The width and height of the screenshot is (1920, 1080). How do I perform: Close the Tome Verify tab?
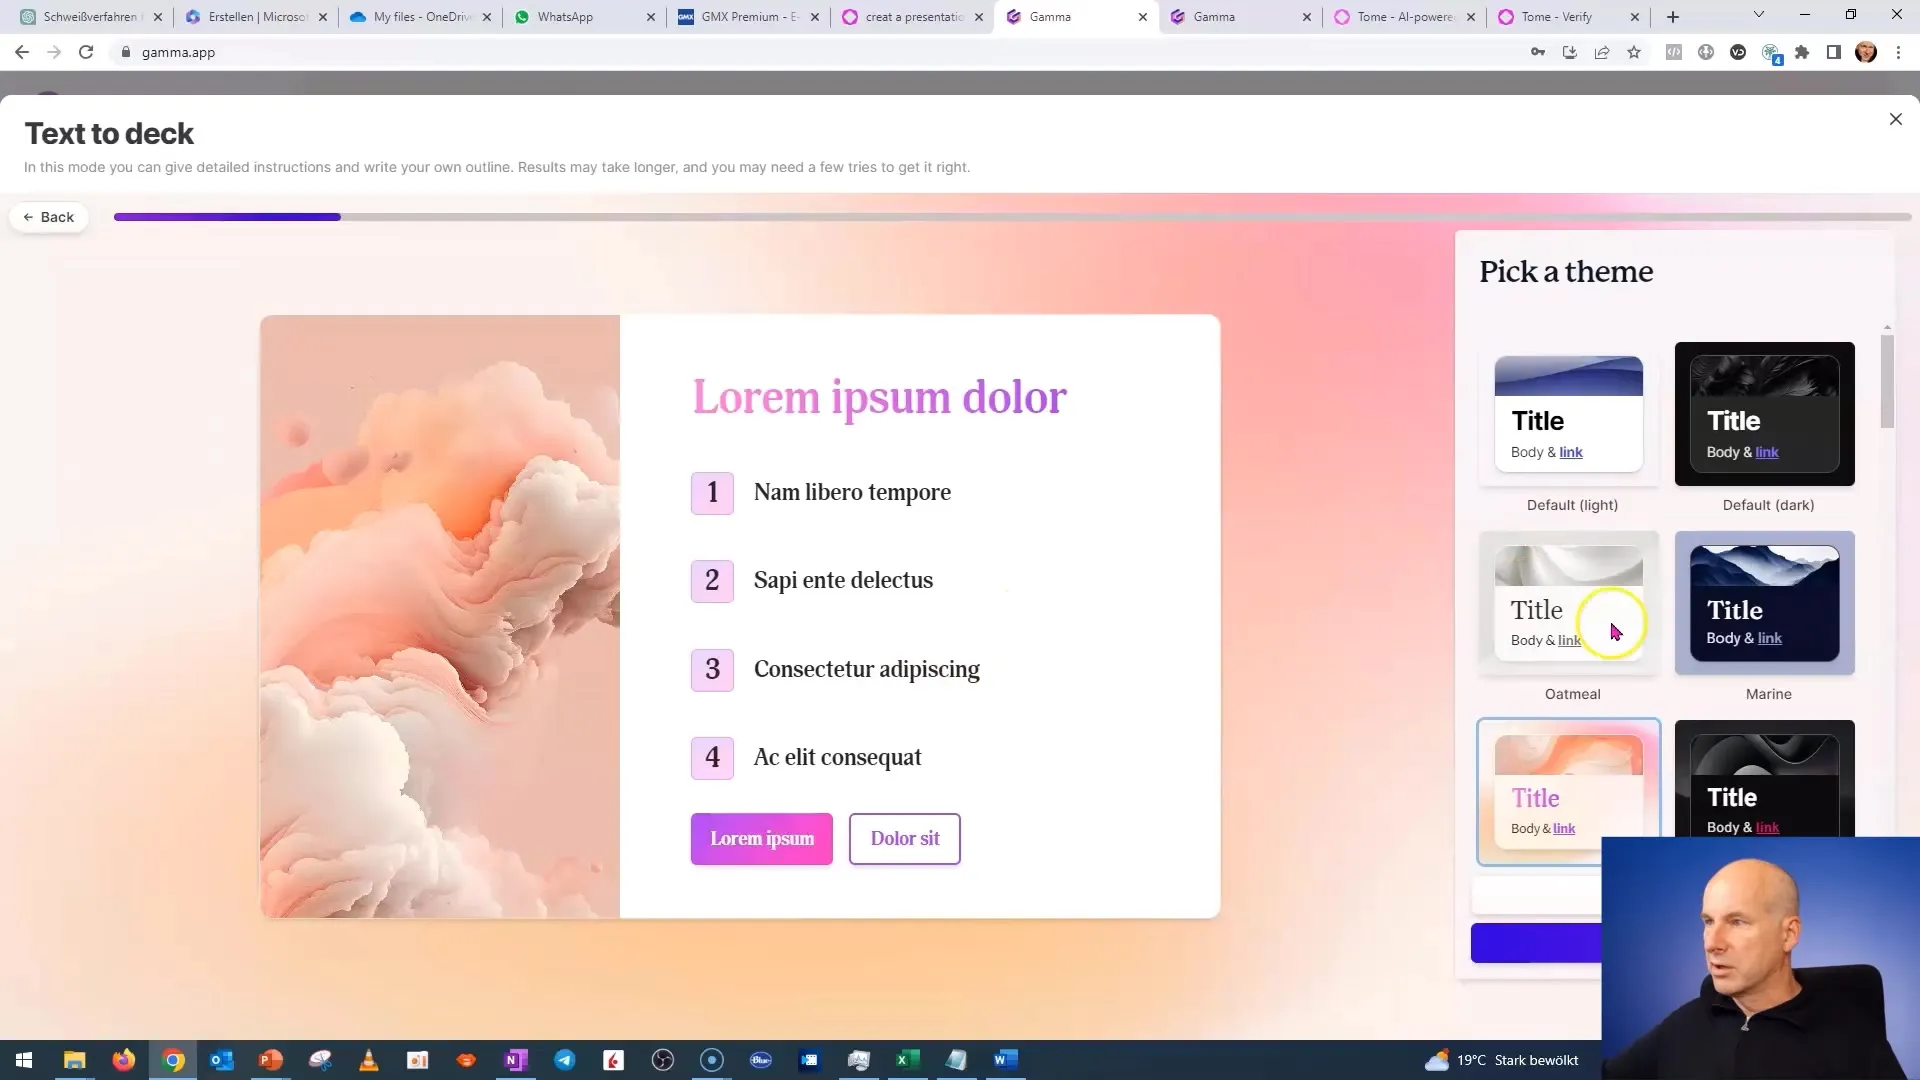coord(1635,16)
